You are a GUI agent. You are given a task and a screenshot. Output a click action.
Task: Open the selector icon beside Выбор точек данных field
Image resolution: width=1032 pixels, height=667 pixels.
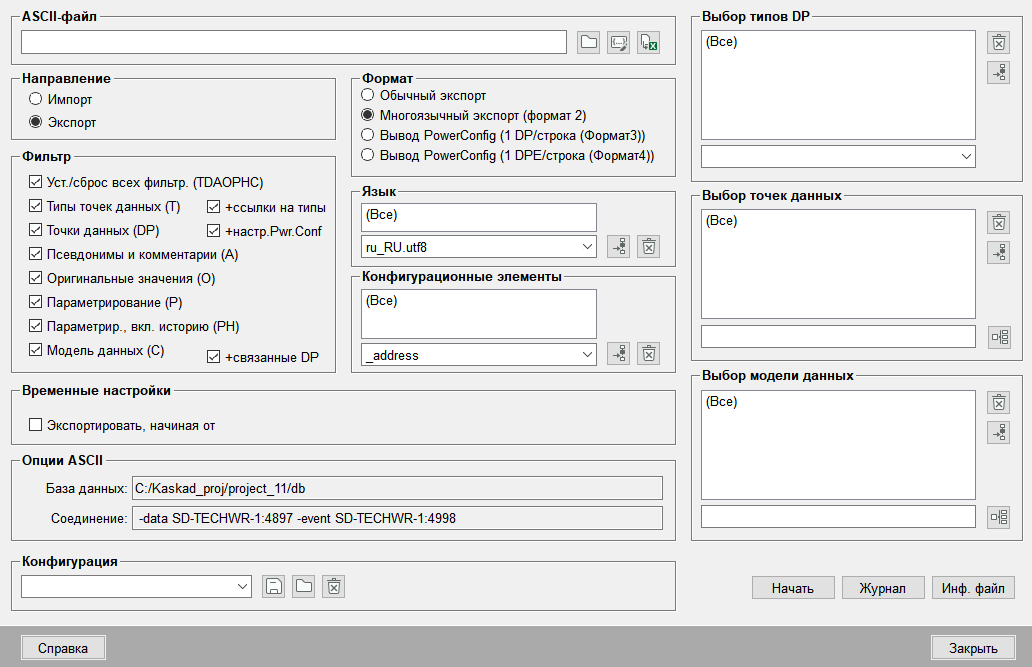(999, 337)
